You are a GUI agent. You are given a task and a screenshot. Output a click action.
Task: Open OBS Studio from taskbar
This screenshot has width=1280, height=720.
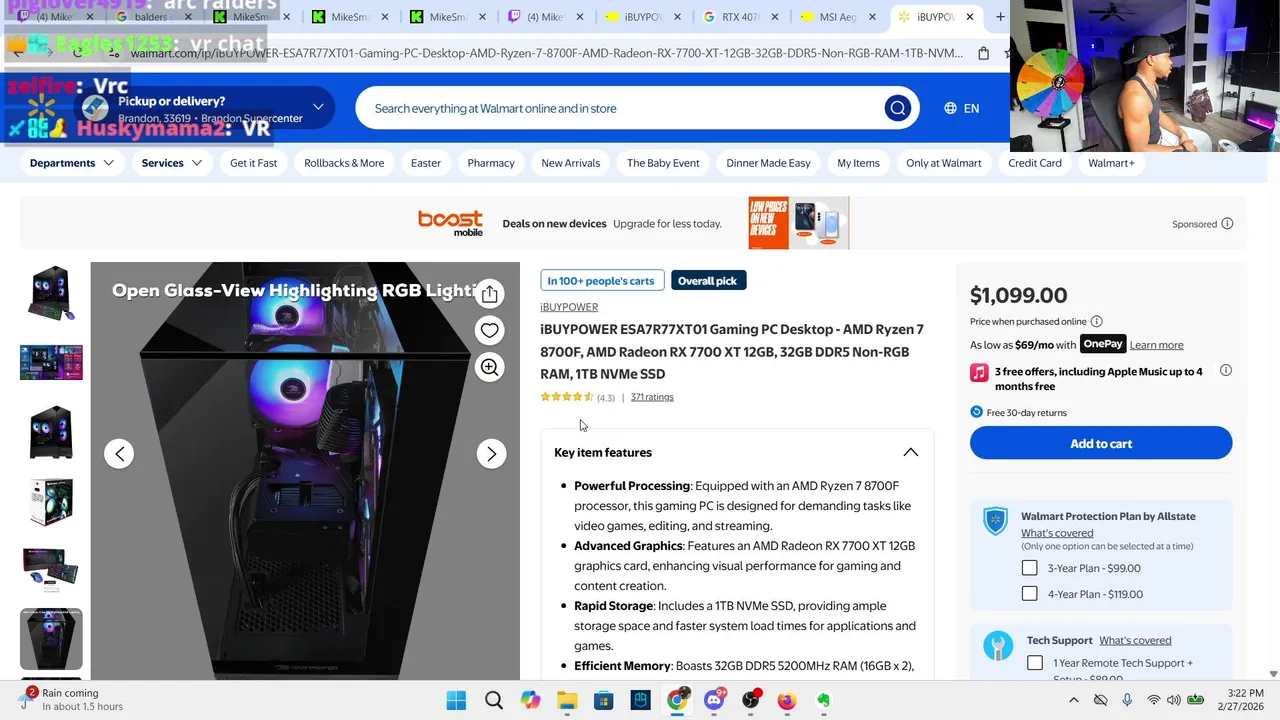751,700
